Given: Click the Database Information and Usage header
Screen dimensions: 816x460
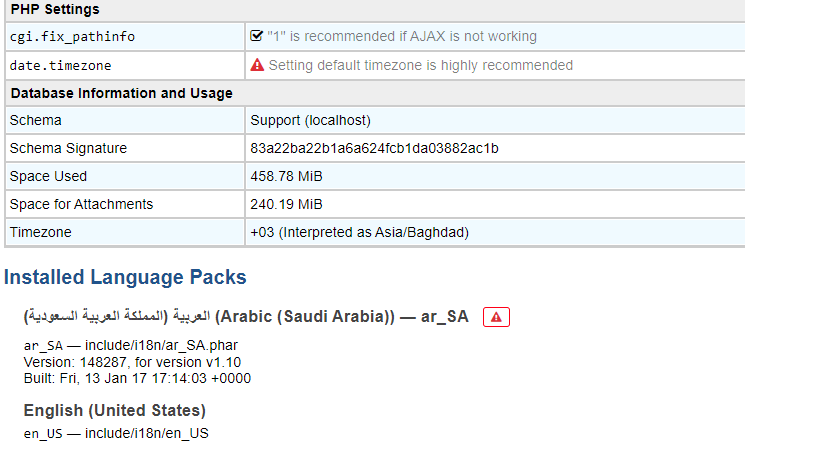Looking at the screenshot, I should tap(122, 93).
